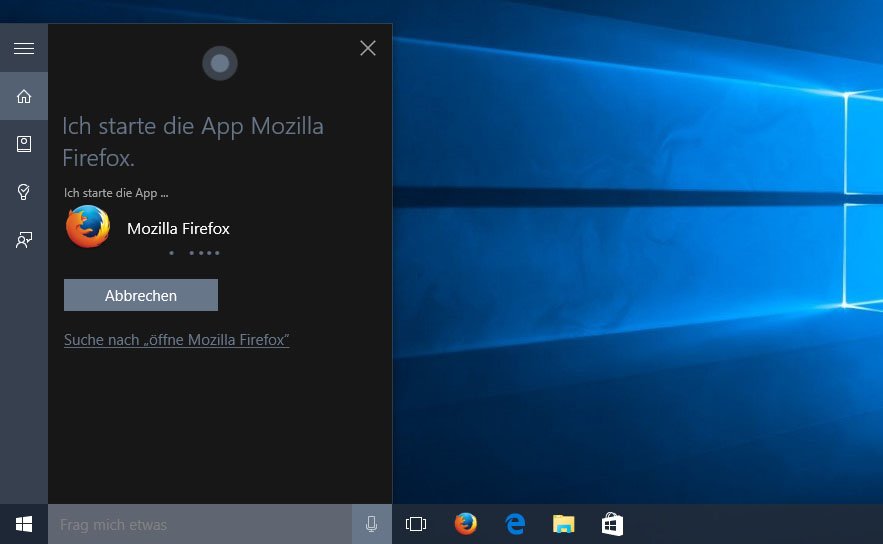This screenshot has width=883, height=544.
Task: Activate the microphone icon in search box
Action: click(371, 524)
